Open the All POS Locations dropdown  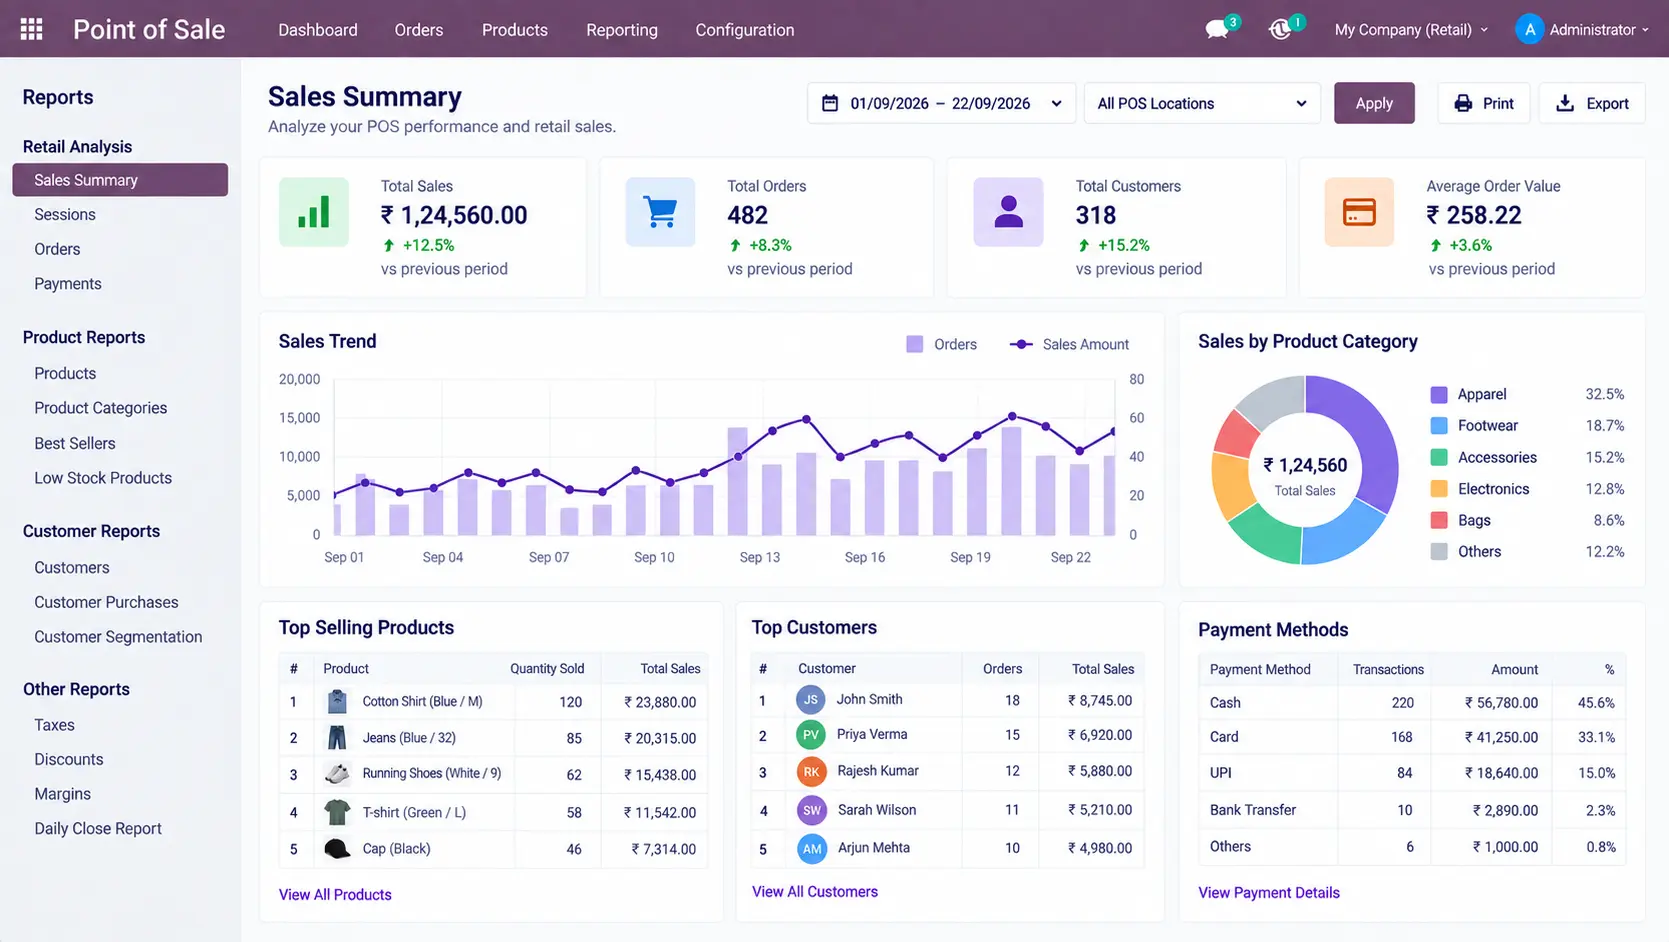tap(1202, 103)
